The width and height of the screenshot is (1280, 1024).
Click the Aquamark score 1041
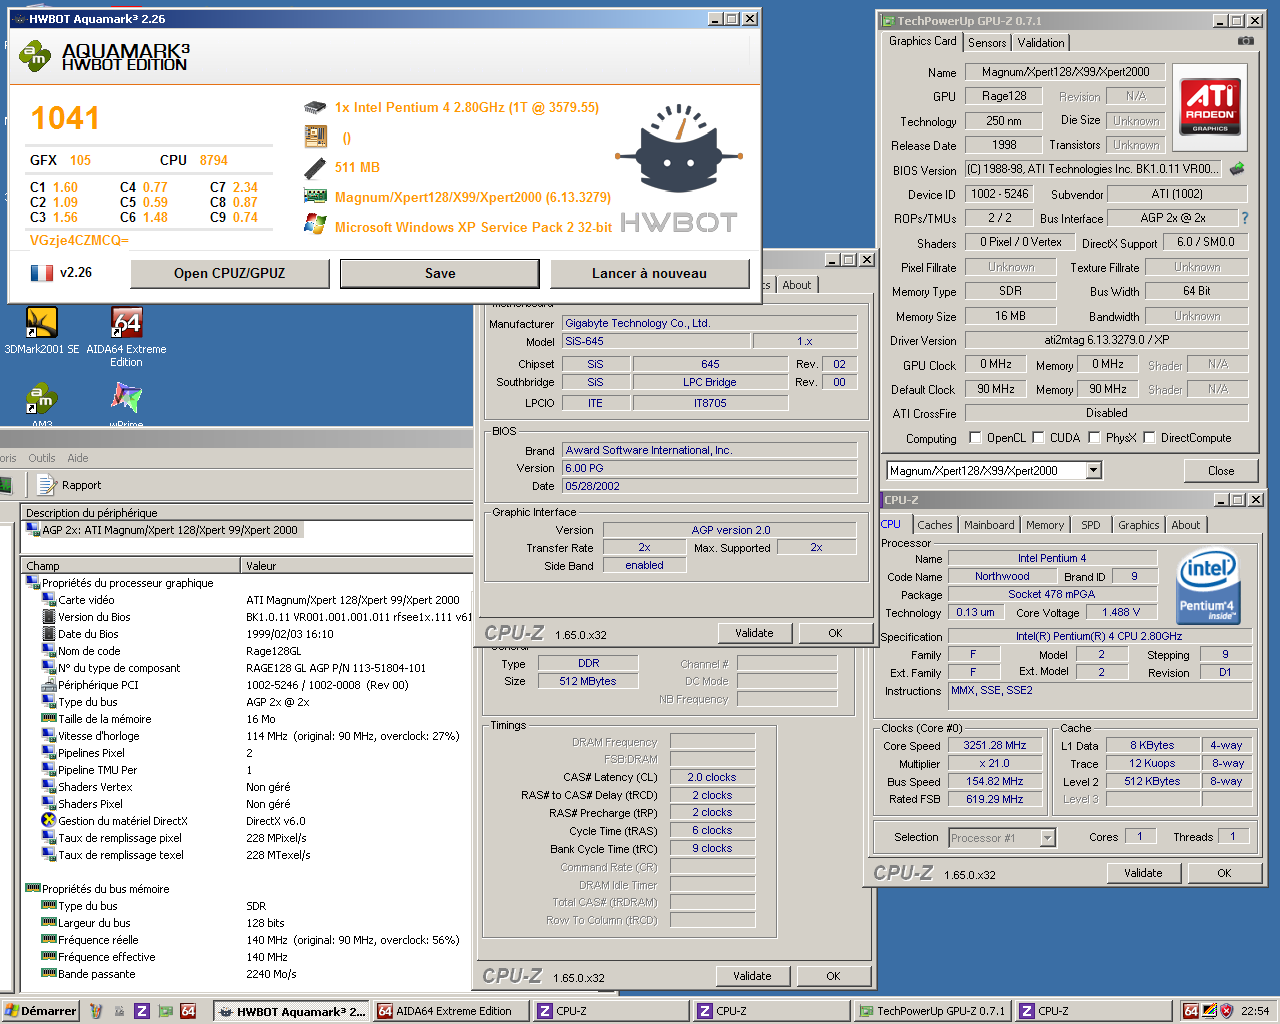tap(65, 118)
